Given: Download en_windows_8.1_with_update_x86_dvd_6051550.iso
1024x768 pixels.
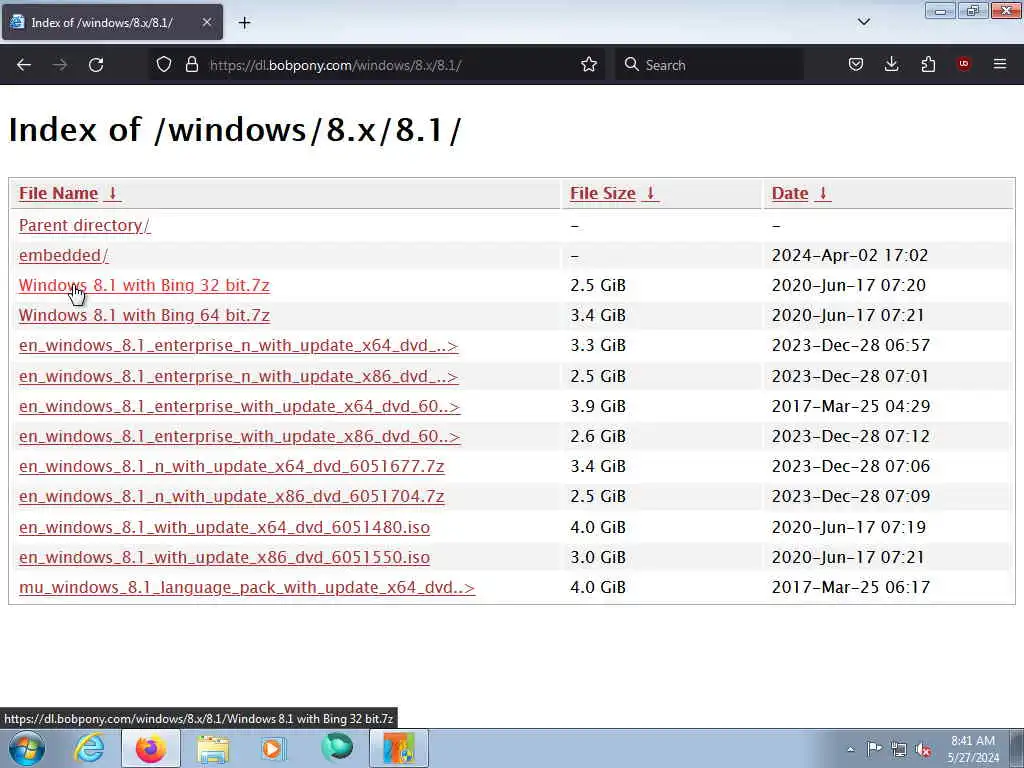Looking at the screenshot, I should (x=224, y=557).
